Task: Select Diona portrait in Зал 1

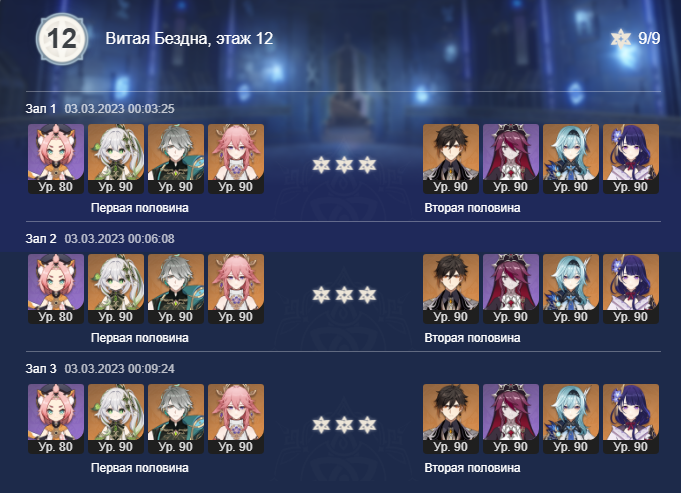Action: coord(56,159)
